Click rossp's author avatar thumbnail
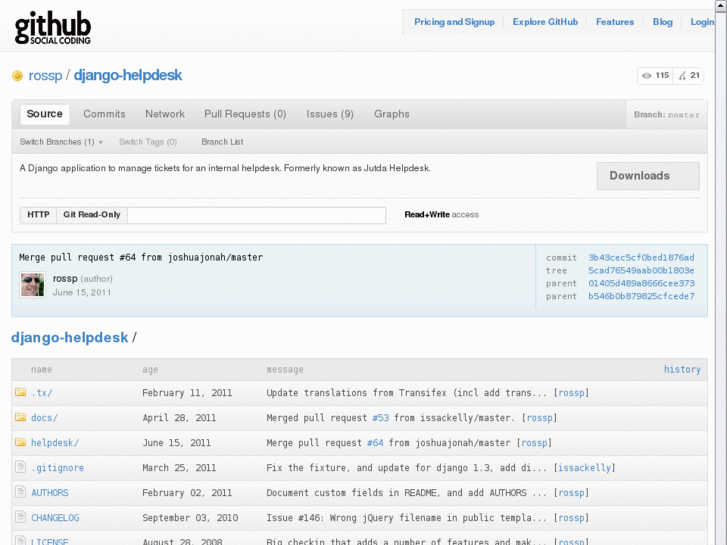Viewport: 727px width, 545px height. [x=32, y=285]
